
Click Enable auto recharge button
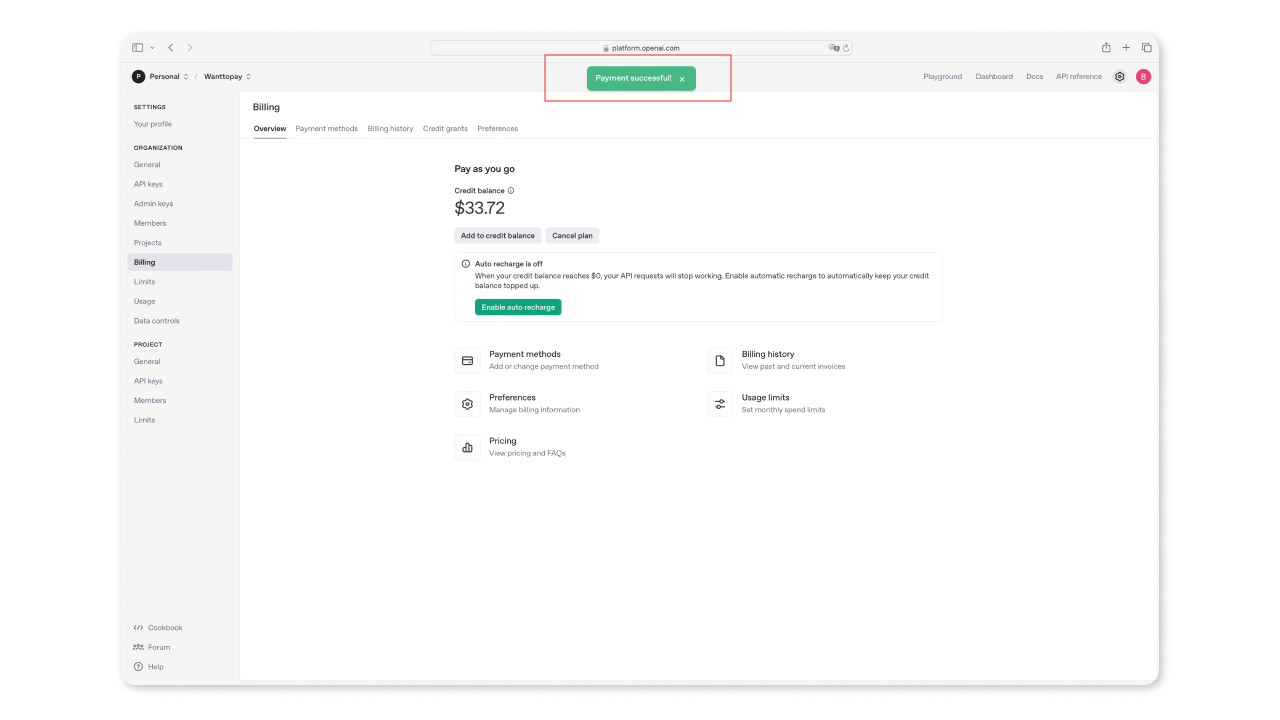point(518,307)
